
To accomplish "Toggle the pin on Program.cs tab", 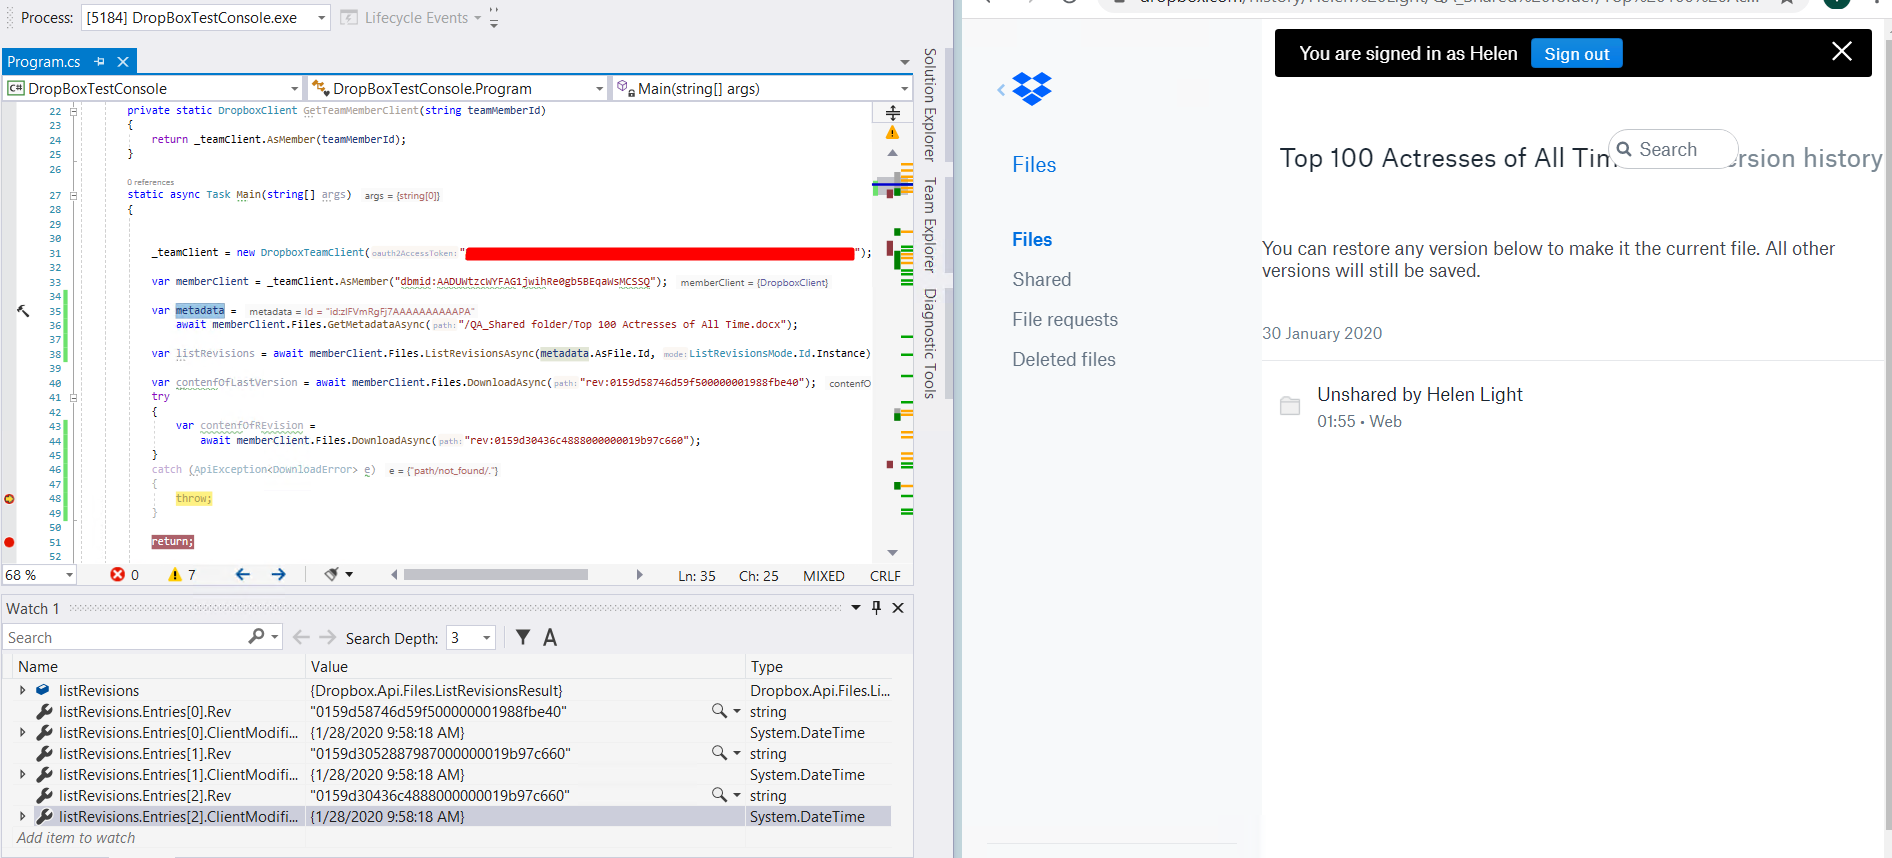I will coord(99,62).
